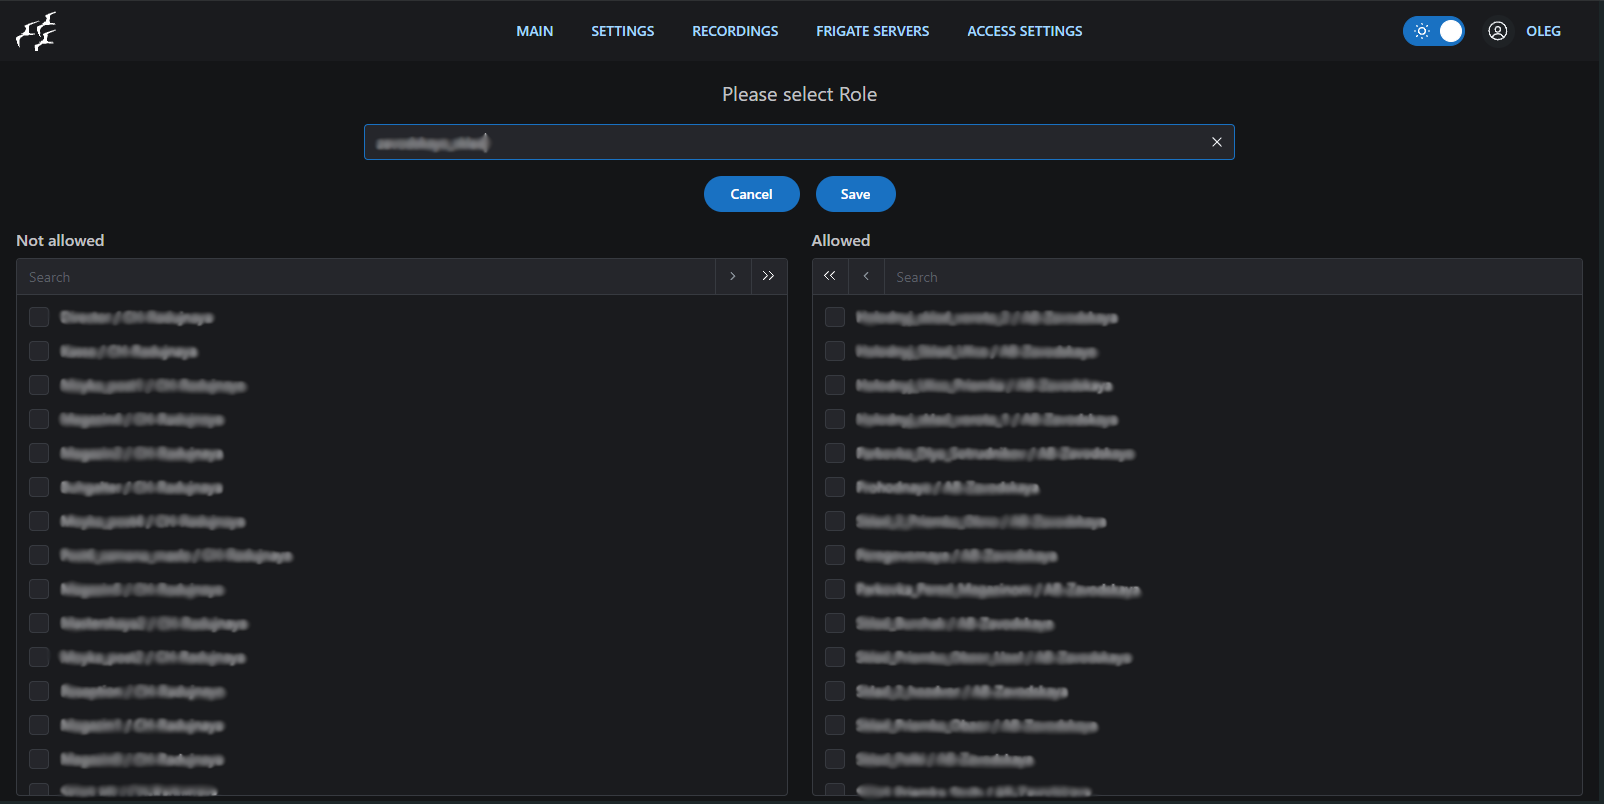Move all items to Allowed with double right arrow
Viewport: 1604px width, 804px height.
[x=768, y=276]
